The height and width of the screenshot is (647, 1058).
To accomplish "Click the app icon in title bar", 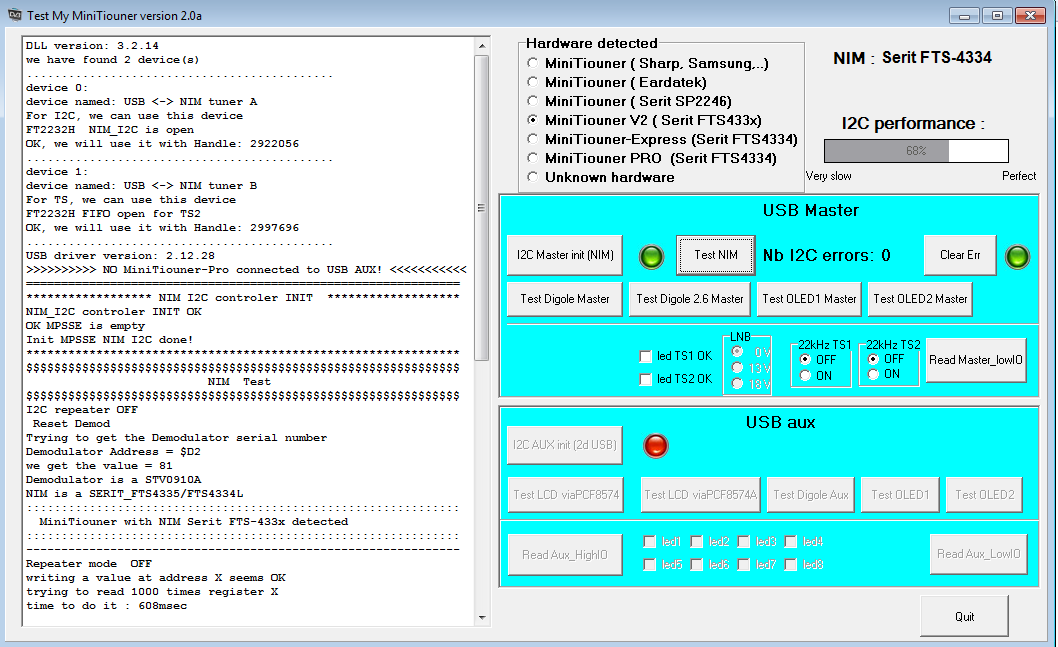I will coord(15,15).
